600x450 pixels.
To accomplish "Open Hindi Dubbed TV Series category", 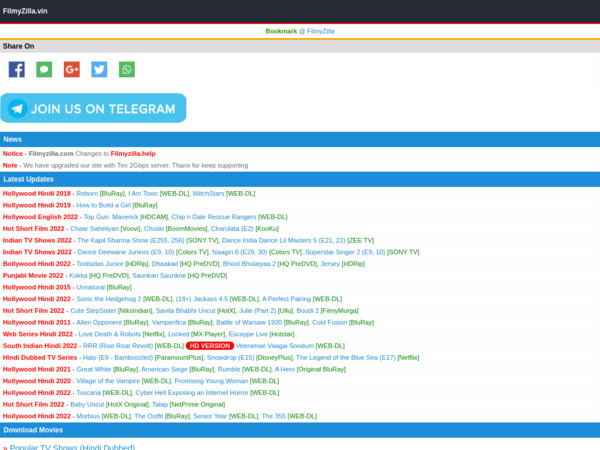I will [x=40, y=358].
